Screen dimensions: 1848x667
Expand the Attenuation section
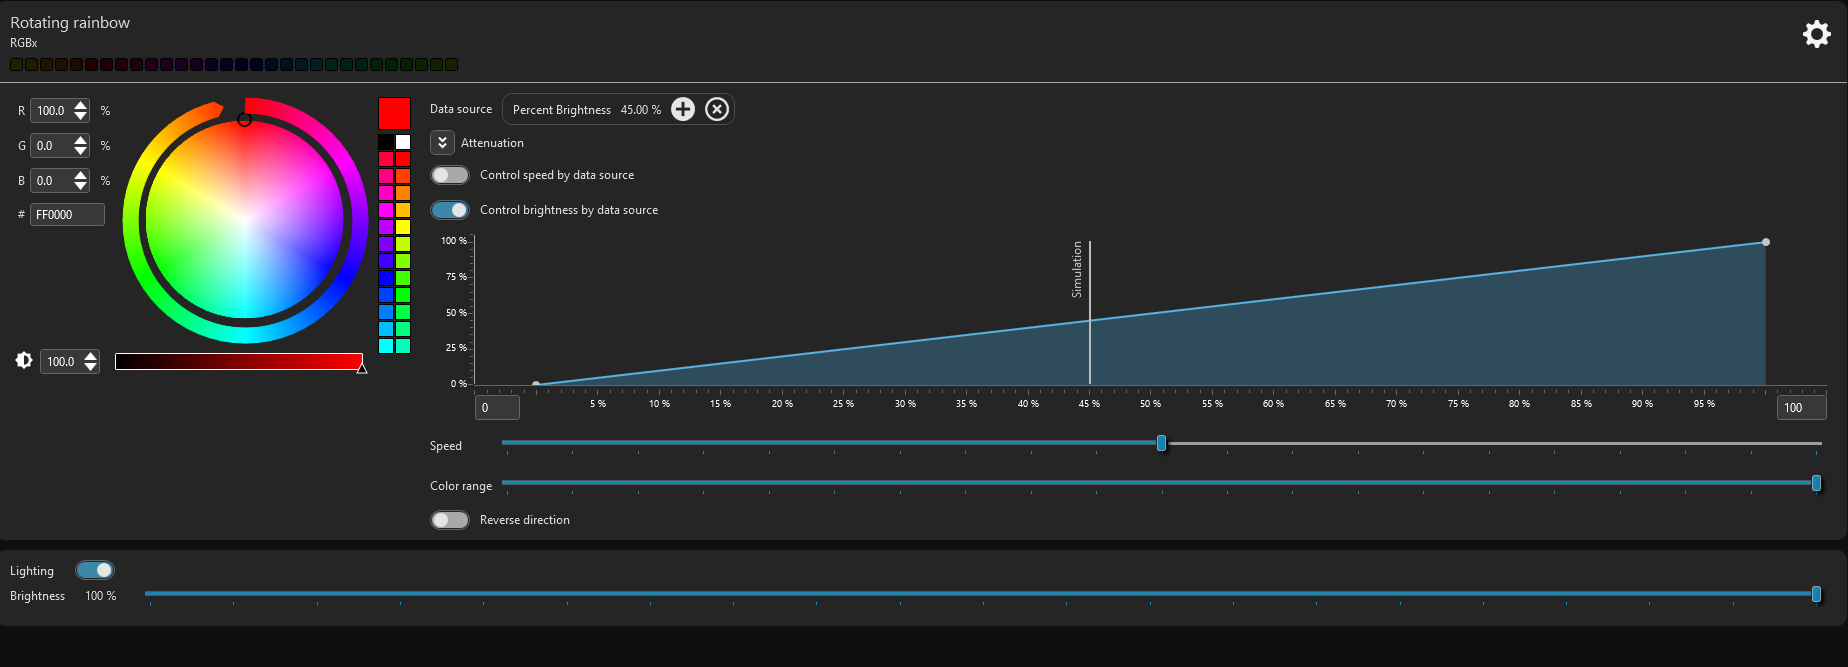coord(442,143)
